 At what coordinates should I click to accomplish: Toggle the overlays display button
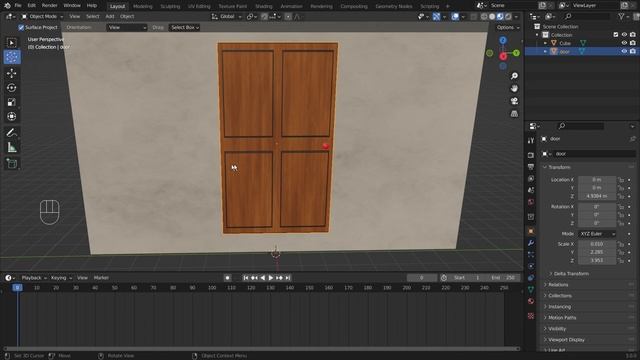pos(455,17)
